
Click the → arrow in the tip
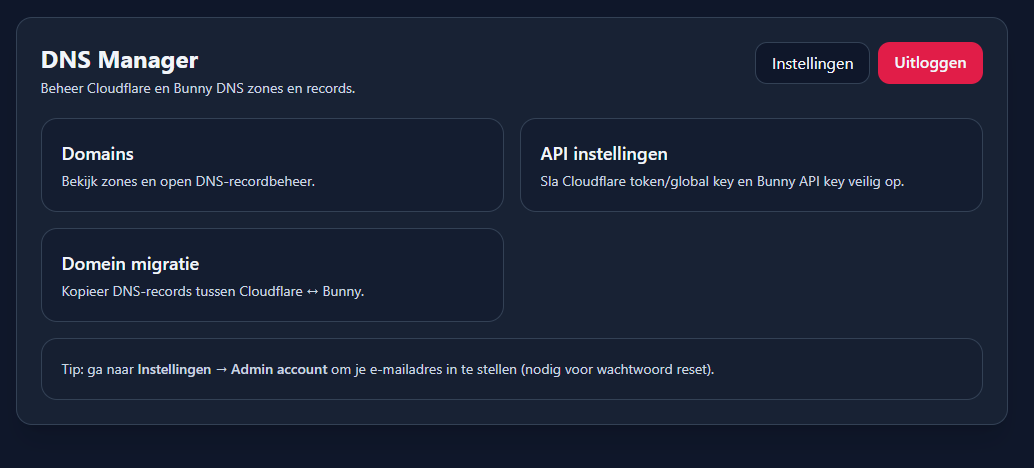pyautogui.click(x=221, y=369)
